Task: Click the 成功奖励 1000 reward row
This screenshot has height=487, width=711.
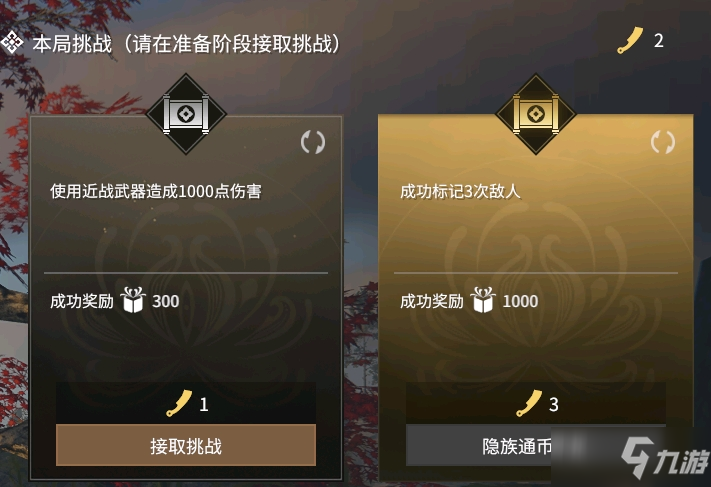Action: coord(469,300)
